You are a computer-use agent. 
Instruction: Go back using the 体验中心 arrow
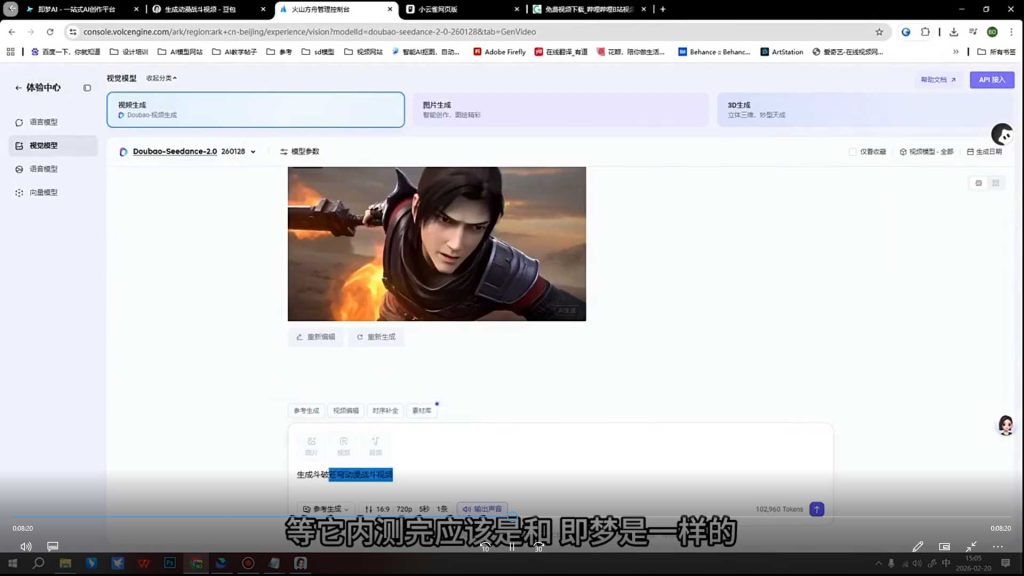coord(18,88)
